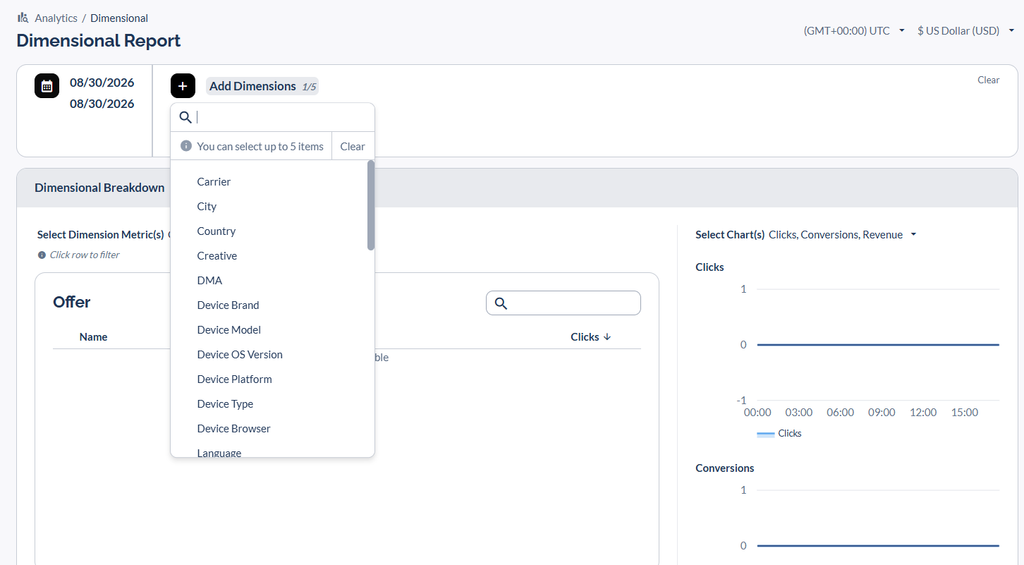The width and height of the screenshot is (1024, 565).
Task: Select the Creative dimension option
Action: 217,256
